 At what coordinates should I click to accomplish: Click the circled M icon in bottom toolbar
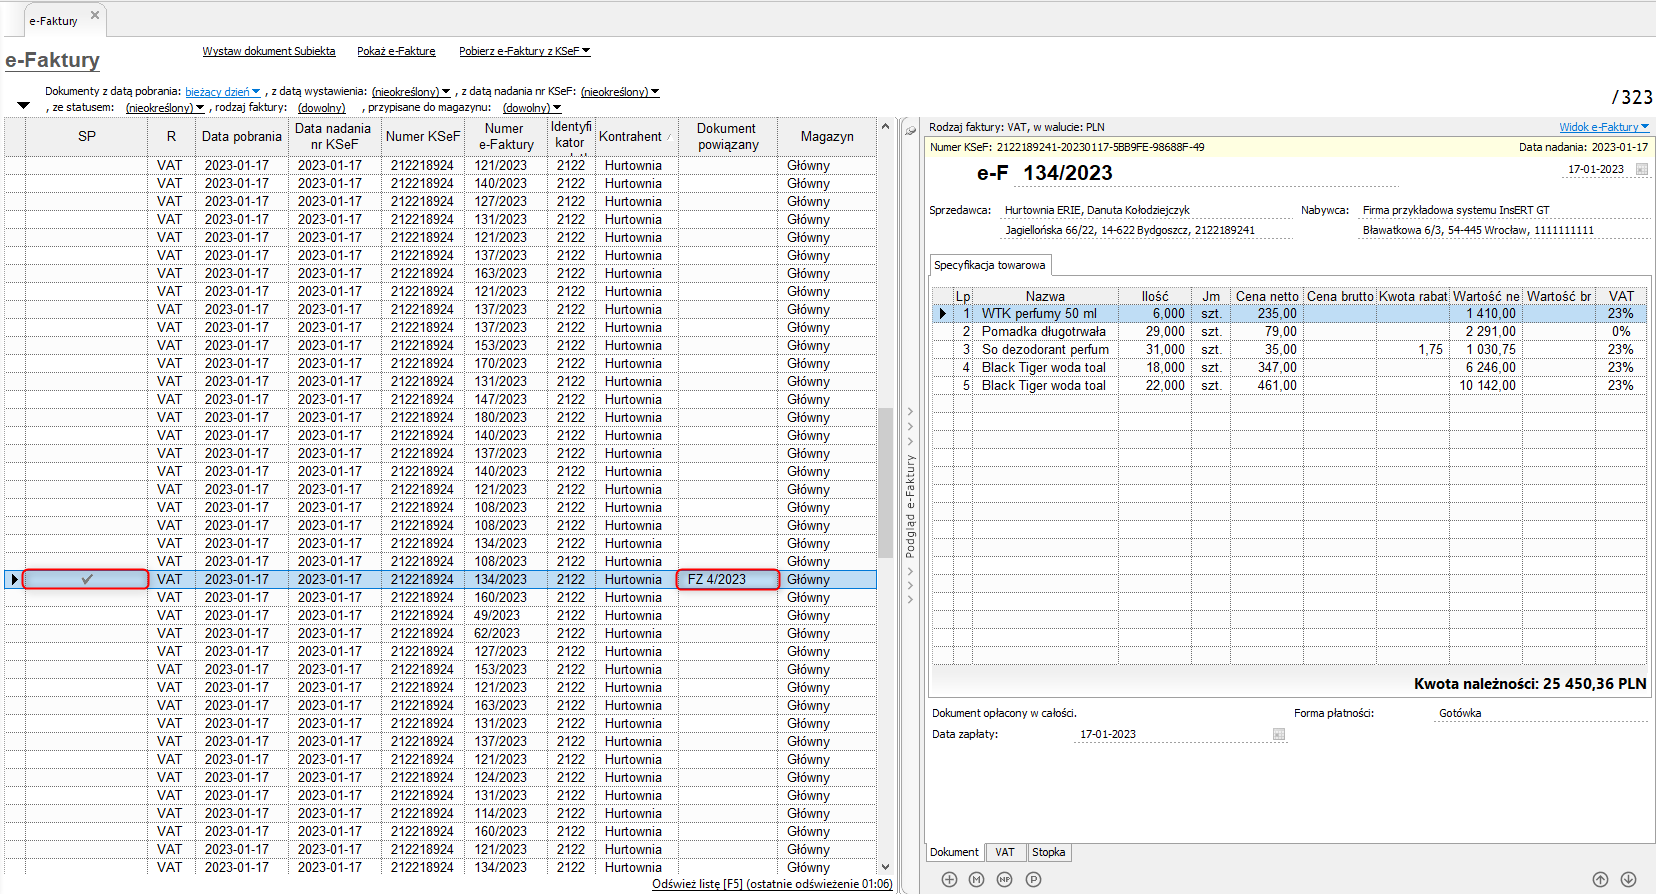click(x=976, y=879)
